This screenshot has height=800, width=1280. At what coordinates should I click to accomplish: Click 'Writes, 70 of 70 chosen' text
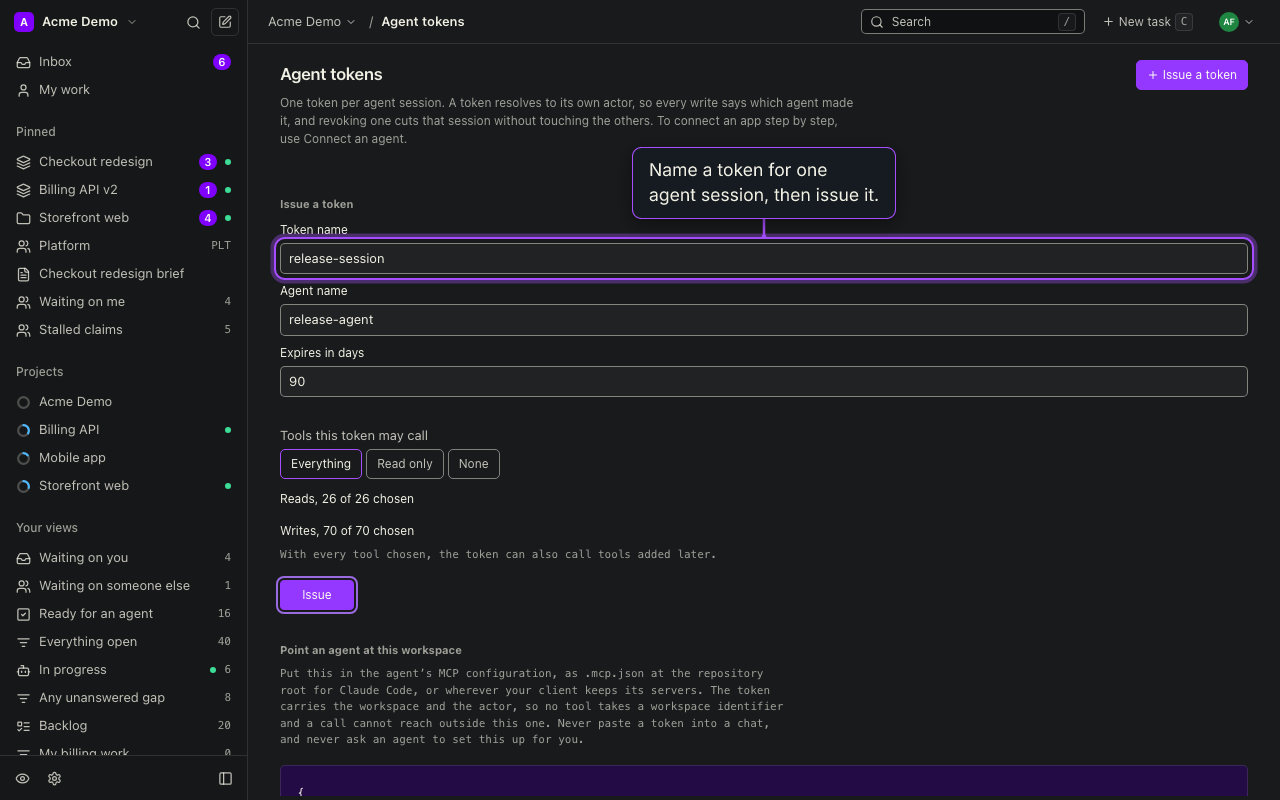(x=347, y=531)
